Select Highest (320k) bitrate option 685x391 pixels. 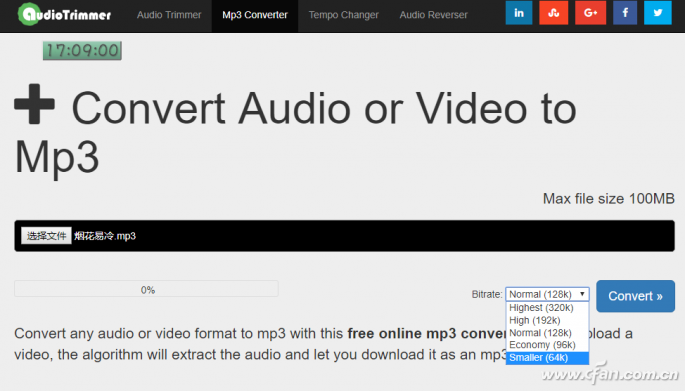[547, 308]
